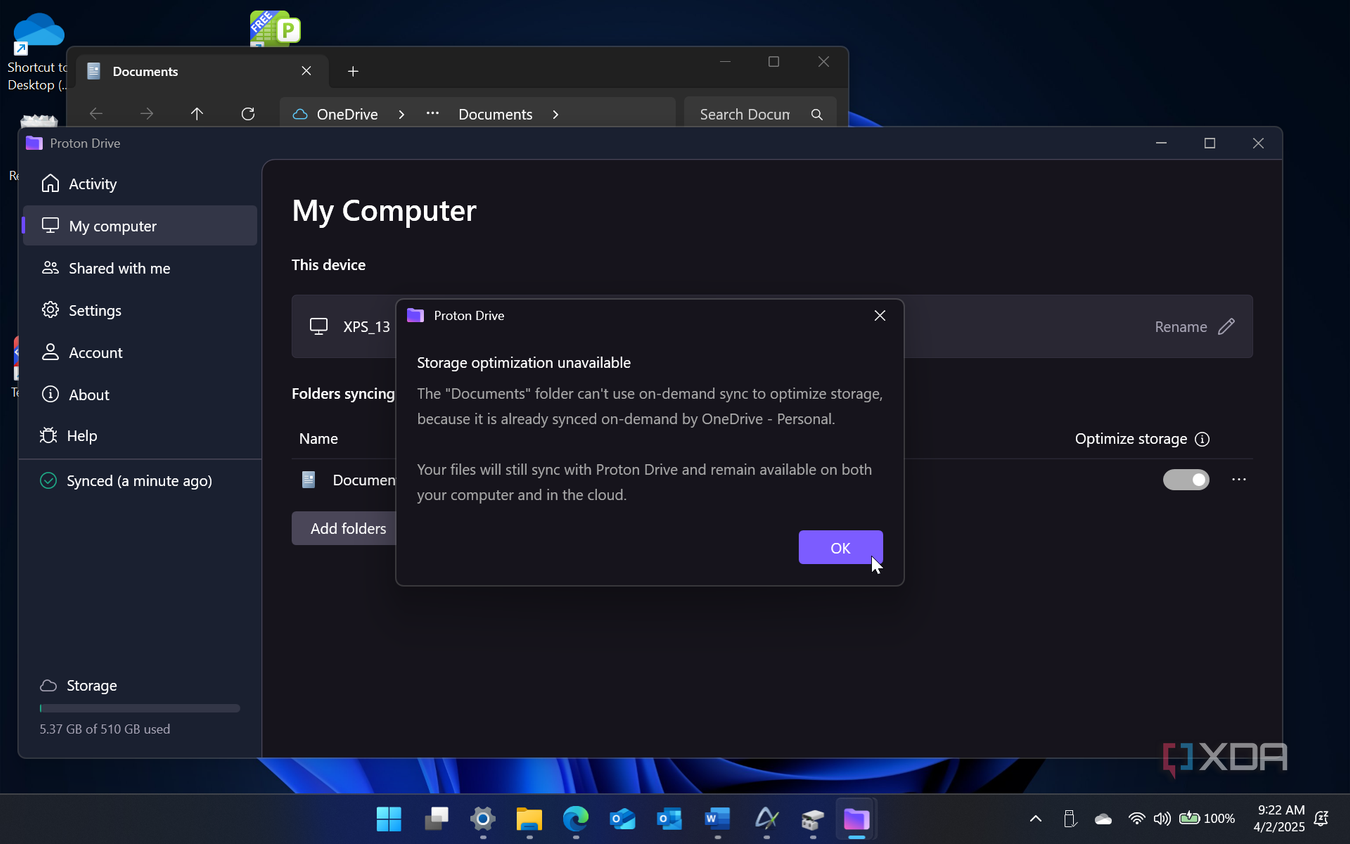Click the Help bug icon in sidebar
Viewport: 1350px width, 844px height.
click(x=48, y=436)
